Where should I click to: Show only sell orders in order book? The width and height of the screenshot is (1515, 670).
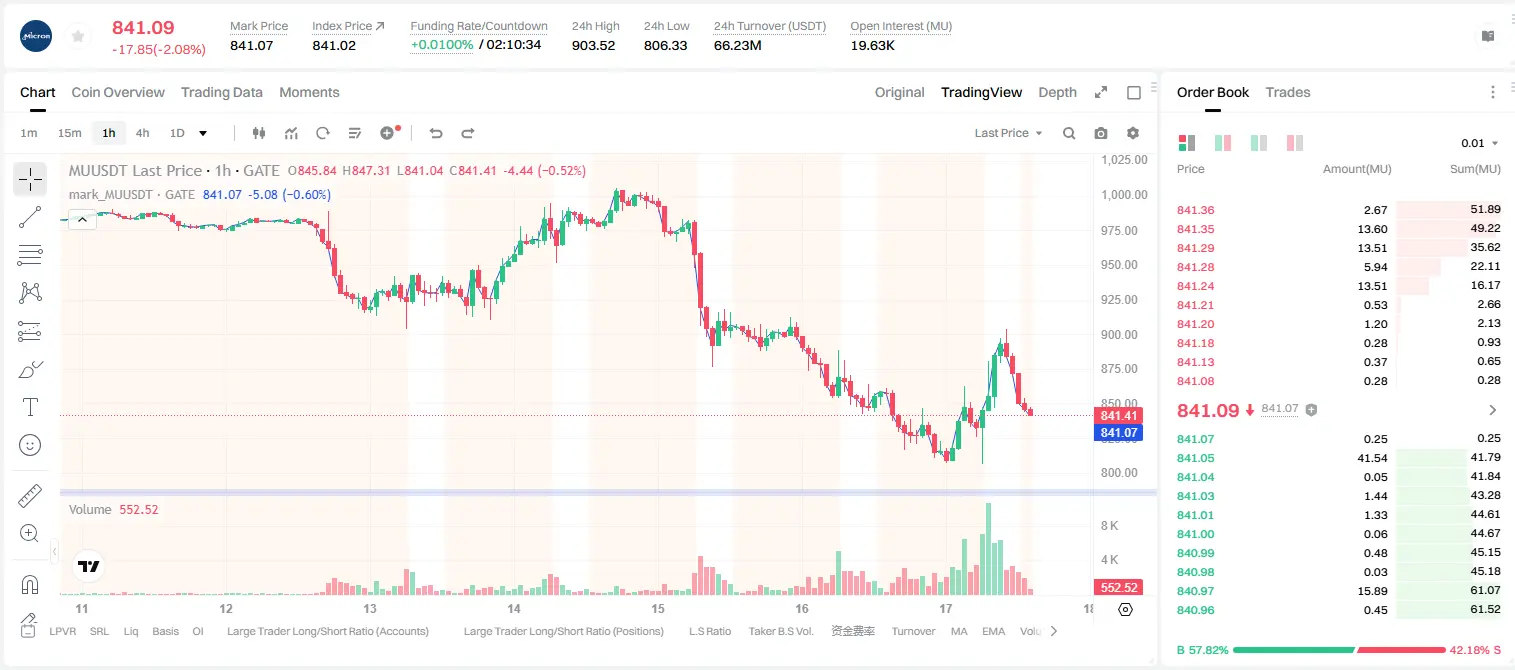(x=1295, y=143)
